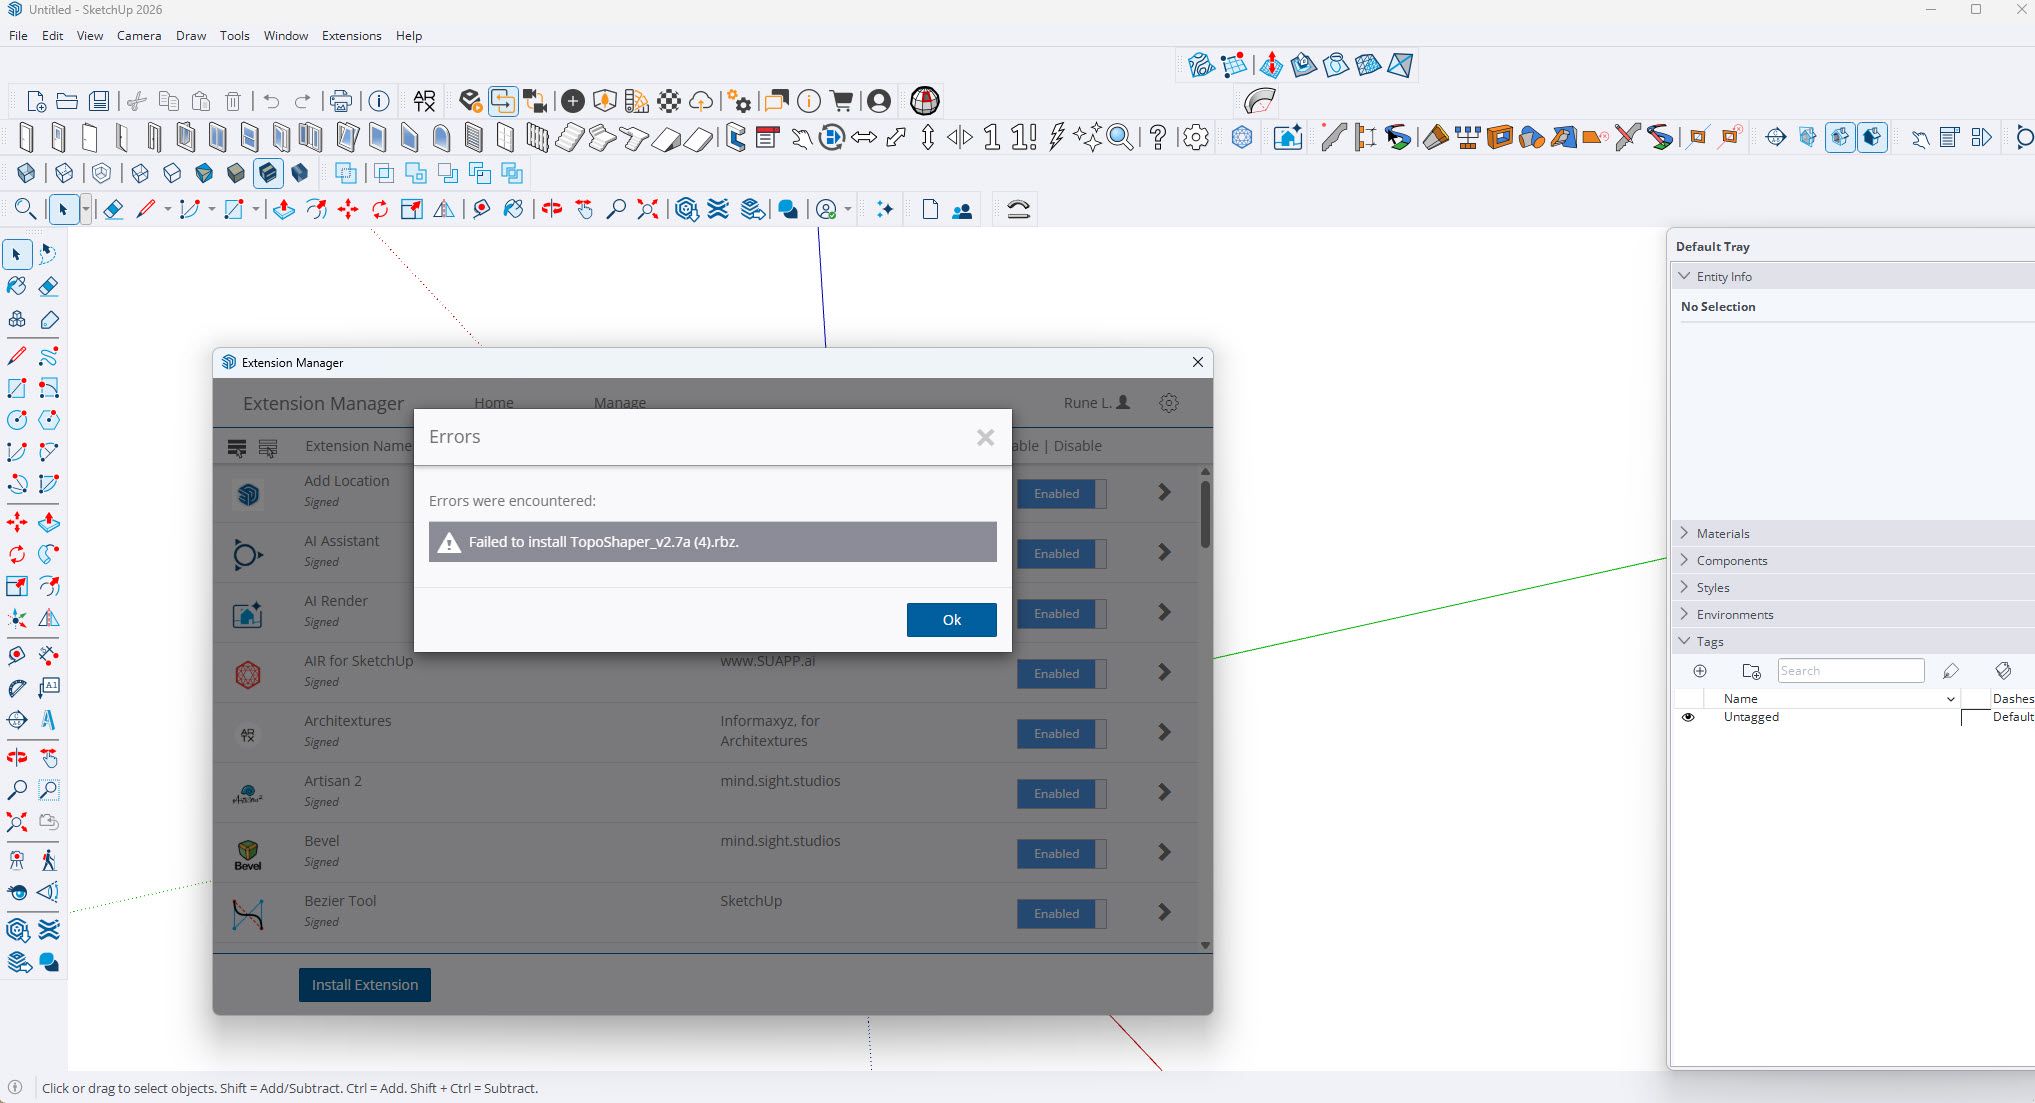Open the shopping cart icon
Image resolution: width=2035 pixels, height=1103 pixels.
pos(841,101)
